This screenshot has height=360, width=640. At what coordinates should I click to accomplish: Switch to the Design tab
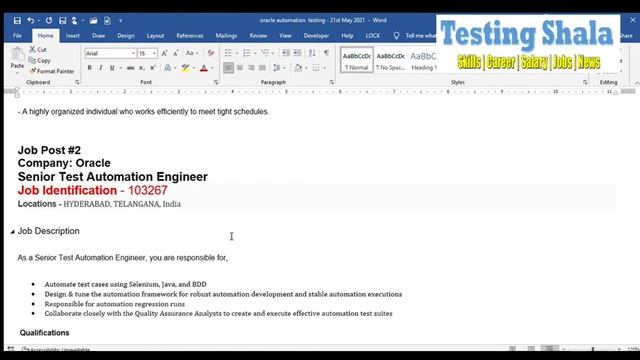(x=126, y=36)
